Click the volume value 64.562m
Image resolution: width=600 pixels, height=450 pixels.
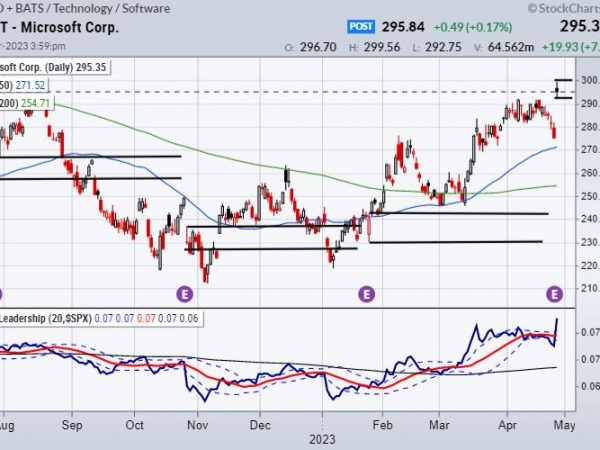point(510,47)
